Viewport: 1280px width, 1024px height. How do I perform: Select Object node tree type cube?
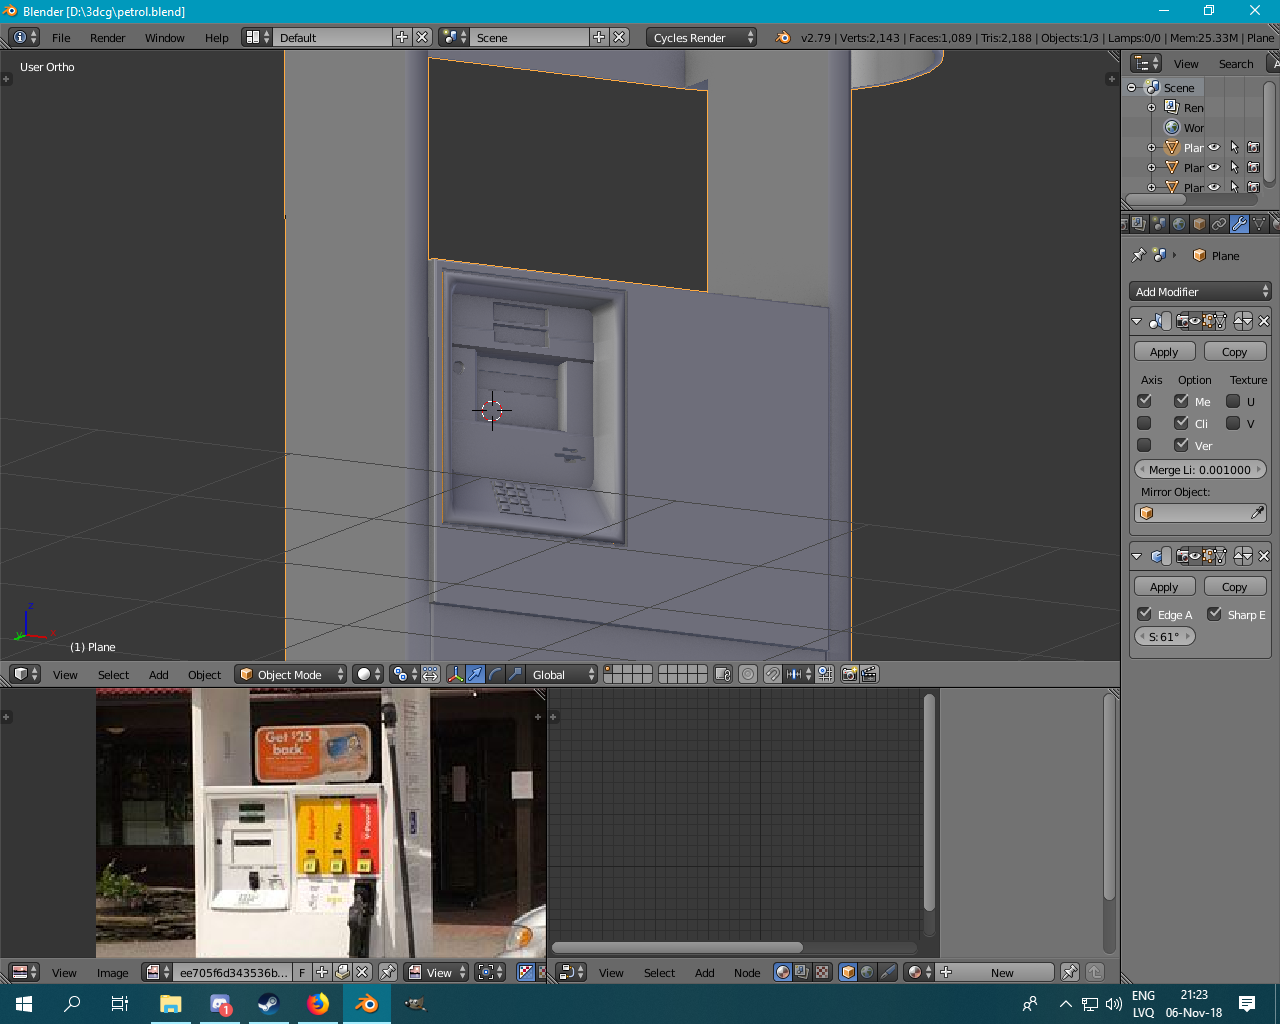(848, 972)
